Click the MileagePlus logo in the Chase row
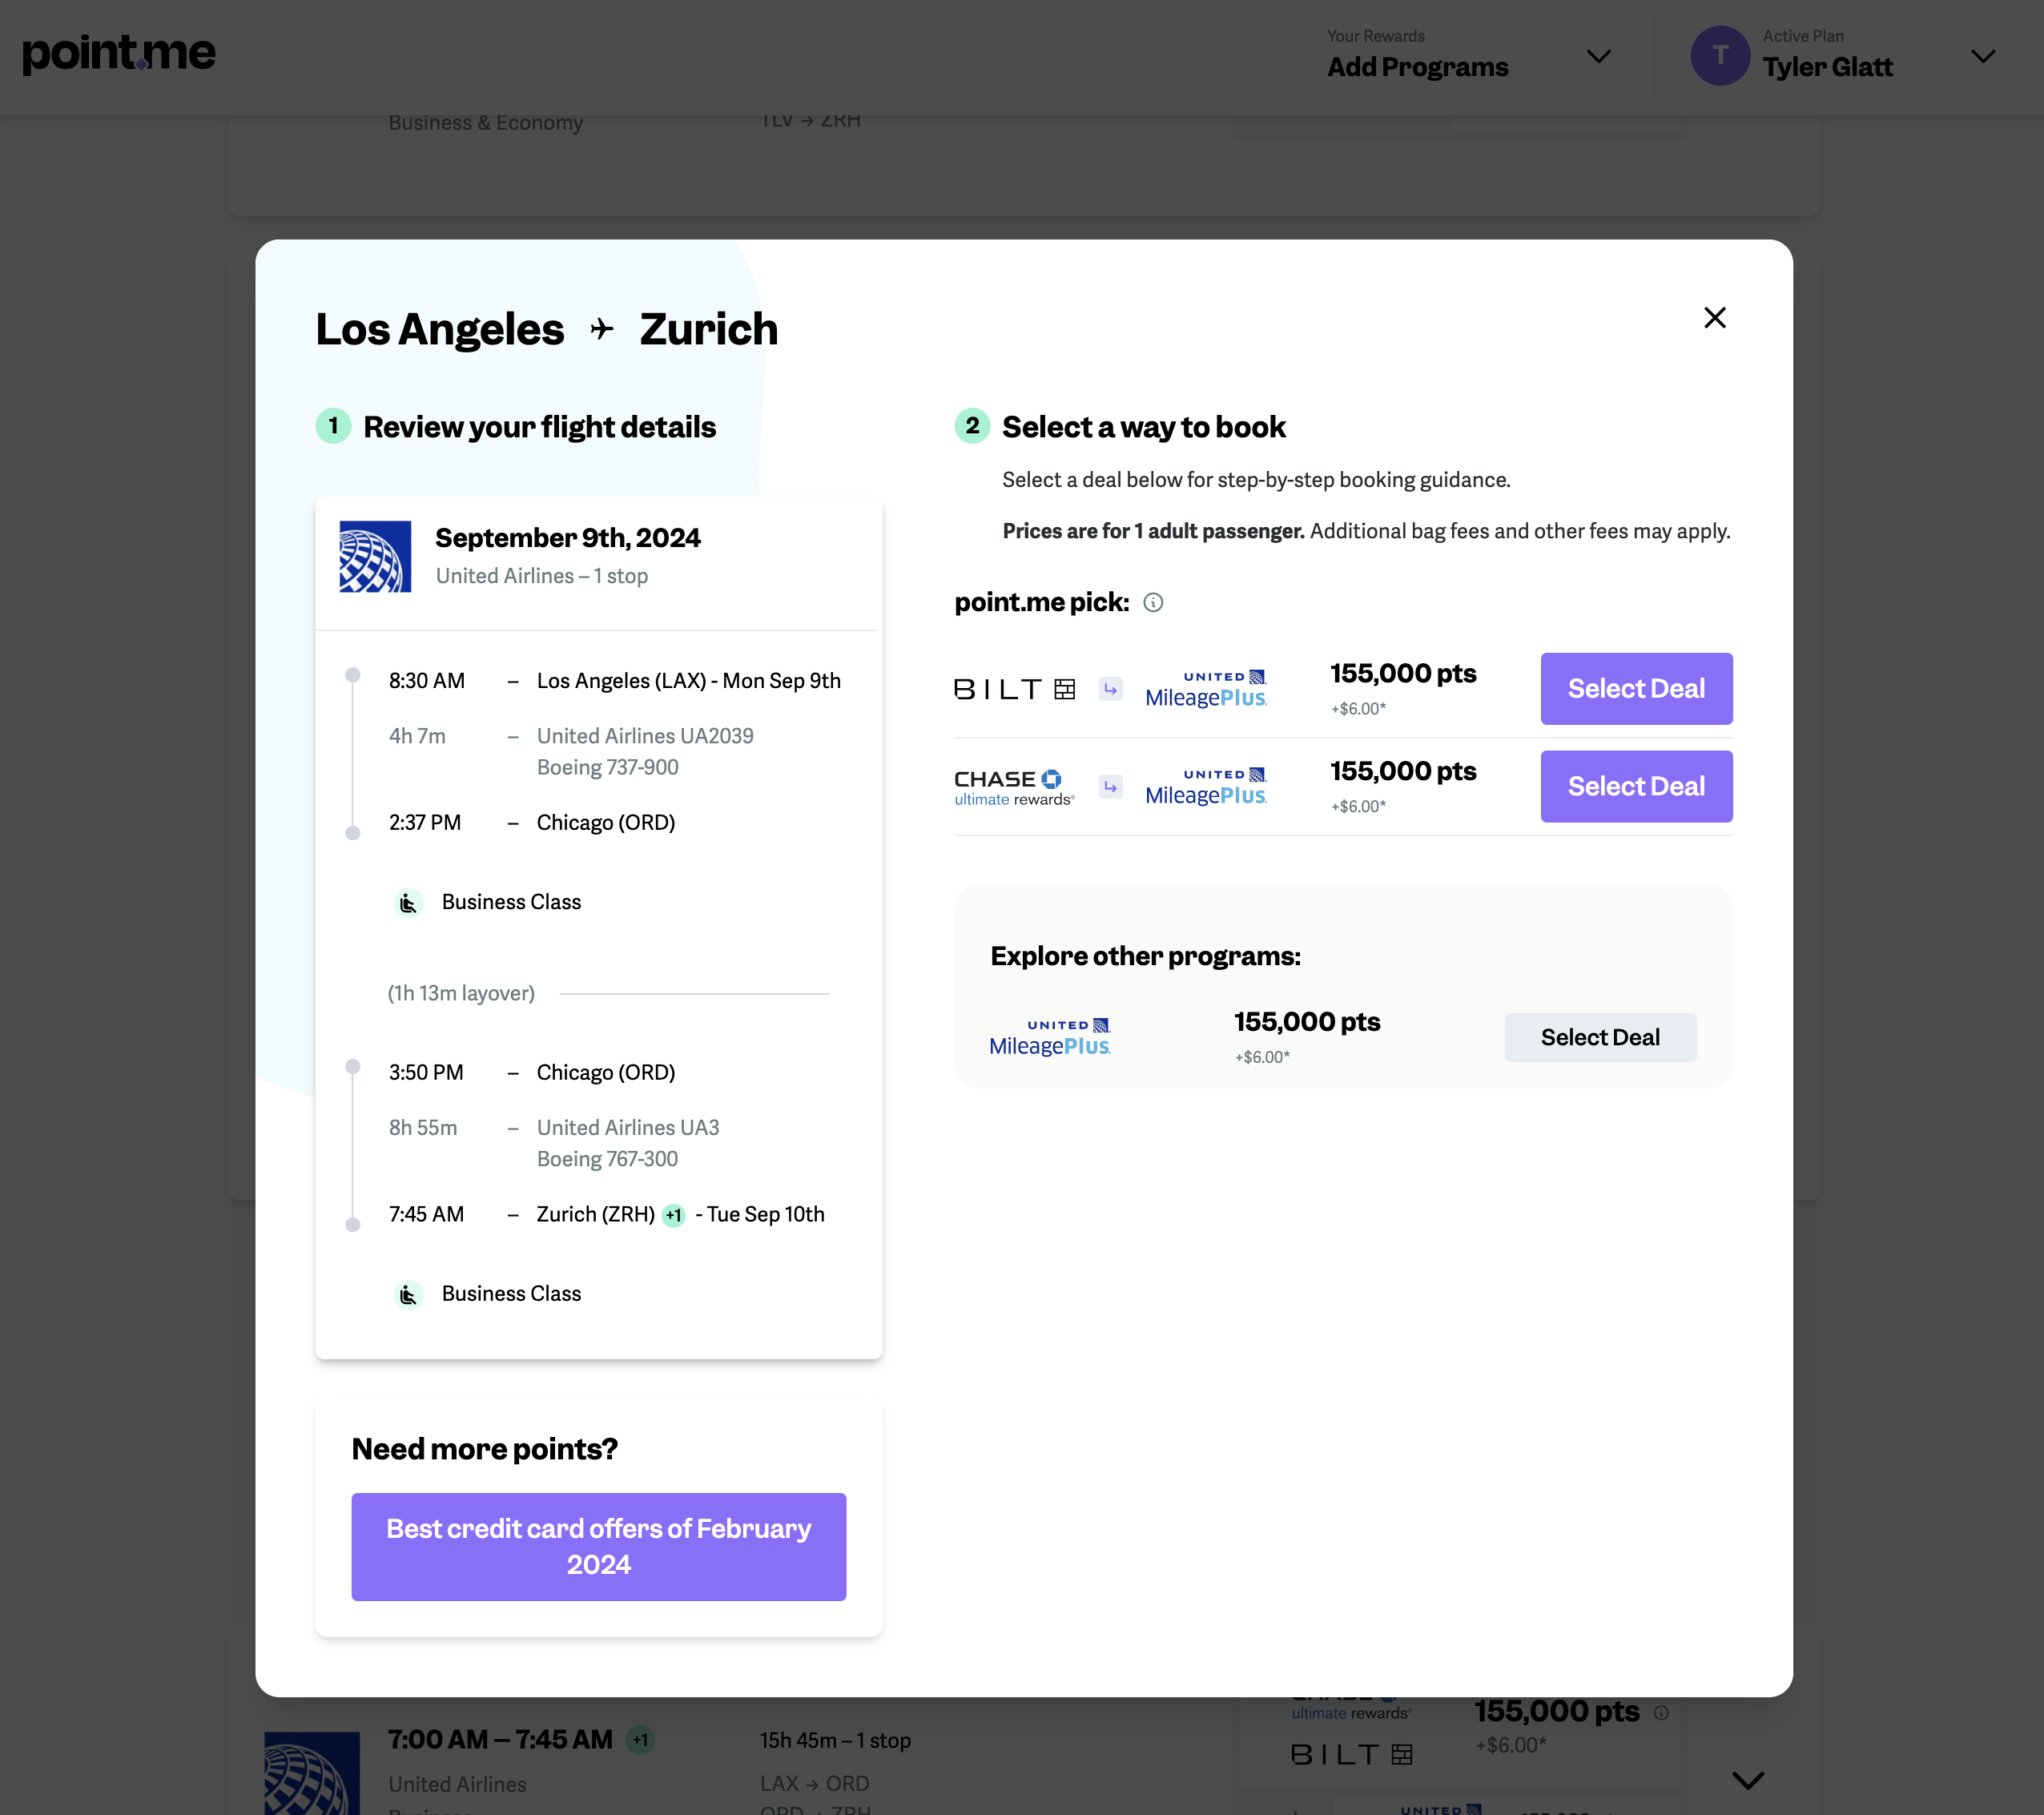The width and height of the screenshot is (2044, 1815). pyautogui.click(x=1206, y=787)
